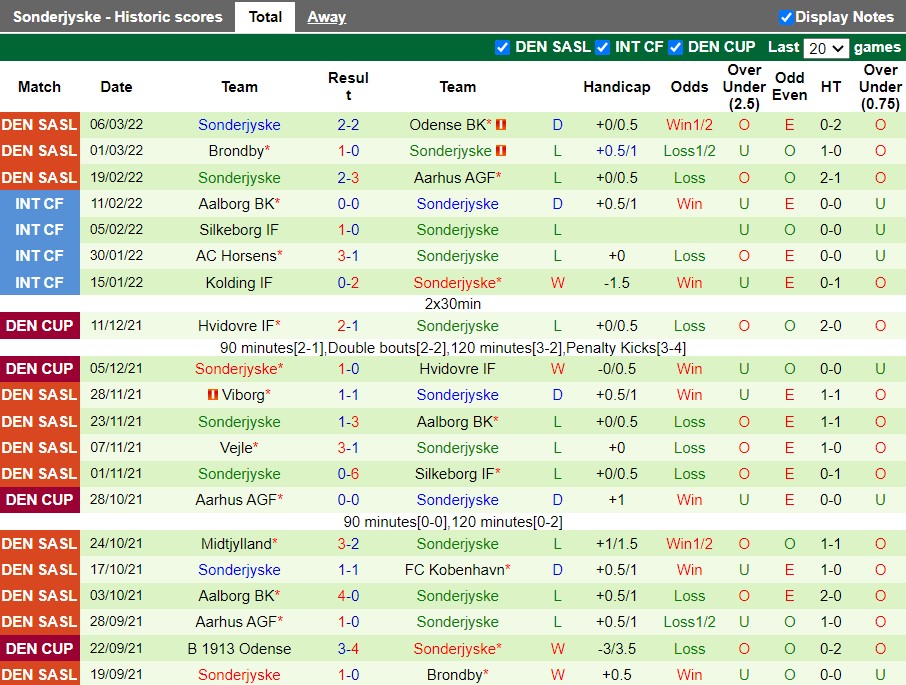906x685 pixels.
Task: Click red card icon next to Sonderjyske on 01/03/22
Action: 502,151
